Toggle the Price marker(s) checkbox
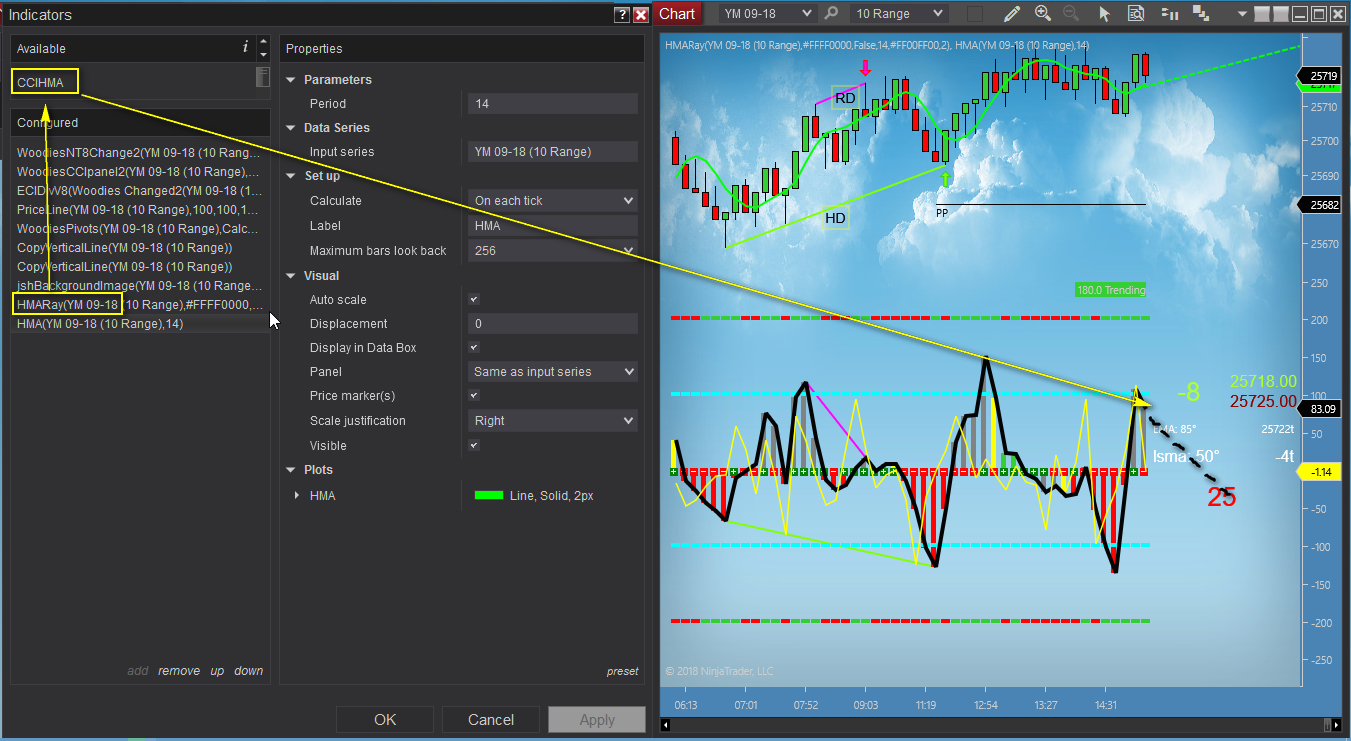Viewport: 1351px width, 741px height. click(x=474, y=396)
